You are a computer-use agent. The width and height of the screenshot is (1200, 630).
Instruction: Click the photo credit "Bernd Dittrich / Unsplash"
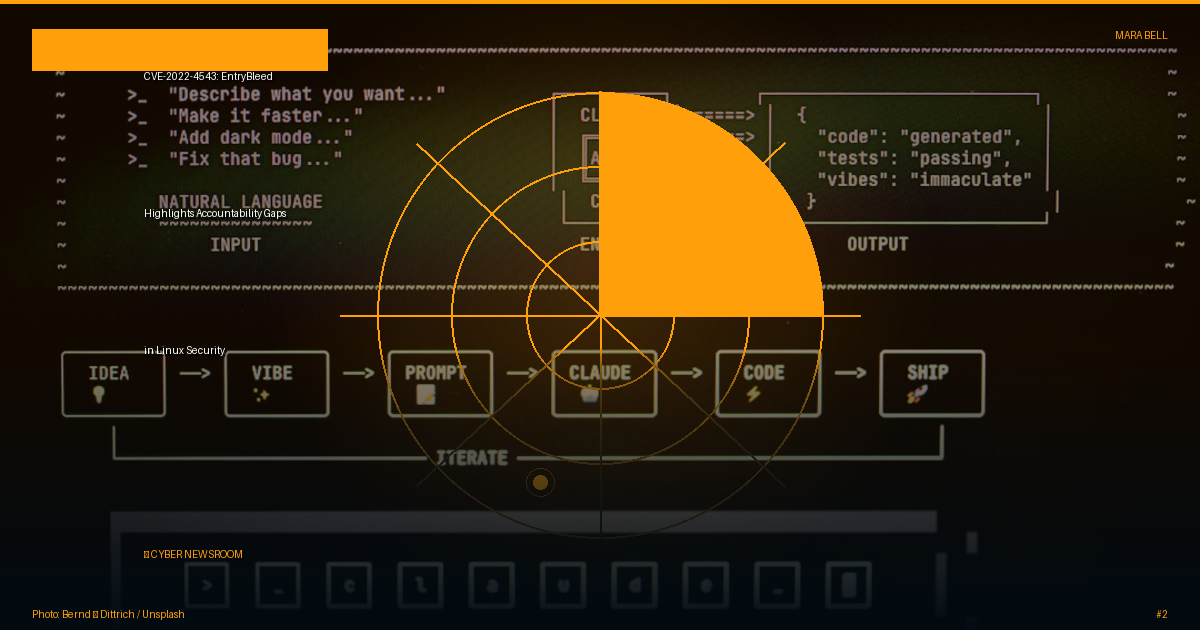pyautogui.click(x=108, y=614)
